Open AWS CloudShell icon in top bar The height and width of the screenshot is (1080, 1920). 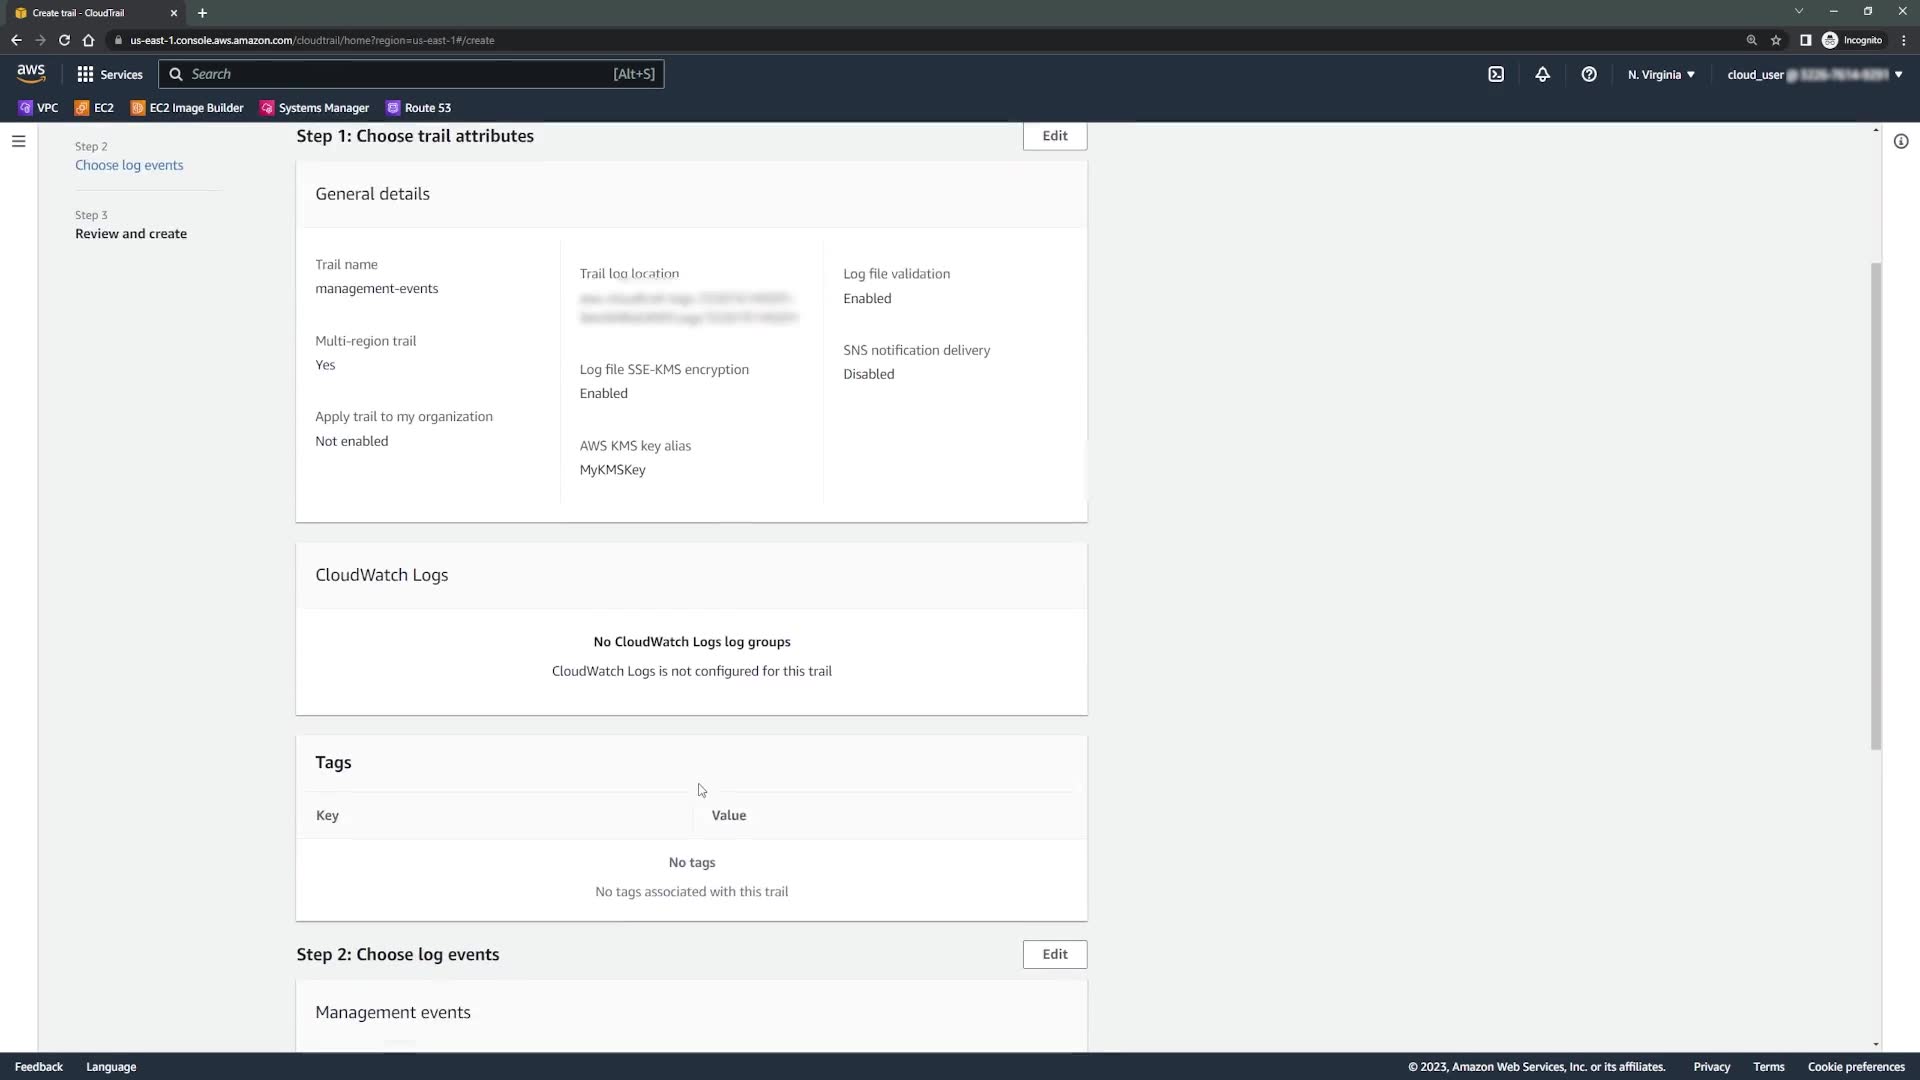click(x=1496, y=74)
